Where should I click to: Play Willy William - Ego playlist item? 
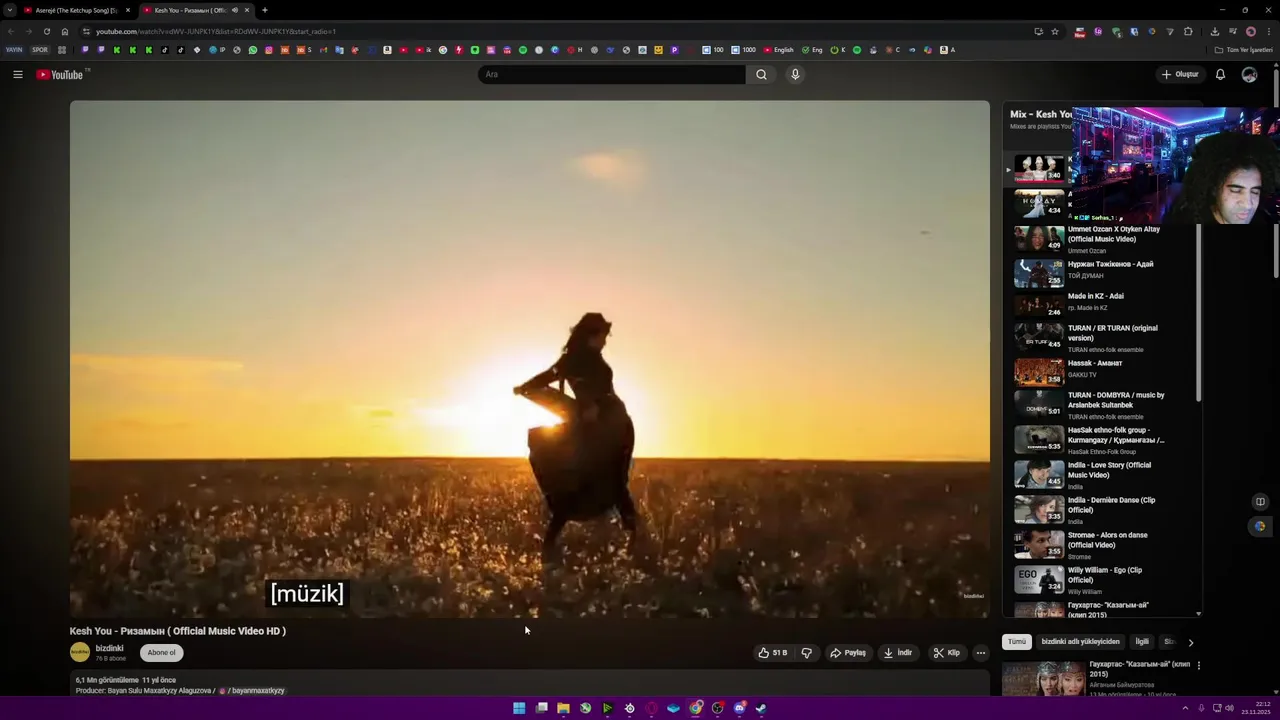[x=1104, y=579]
